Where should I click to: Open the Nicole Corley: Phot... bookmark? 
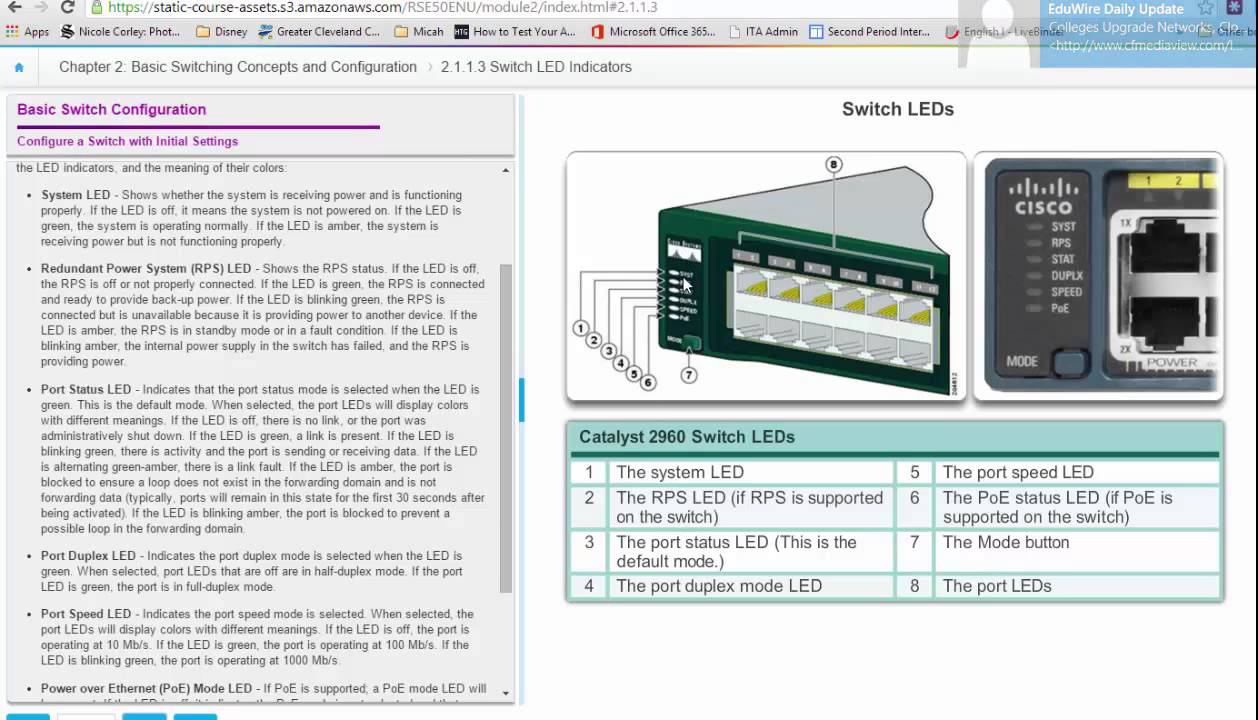point(121,31)
